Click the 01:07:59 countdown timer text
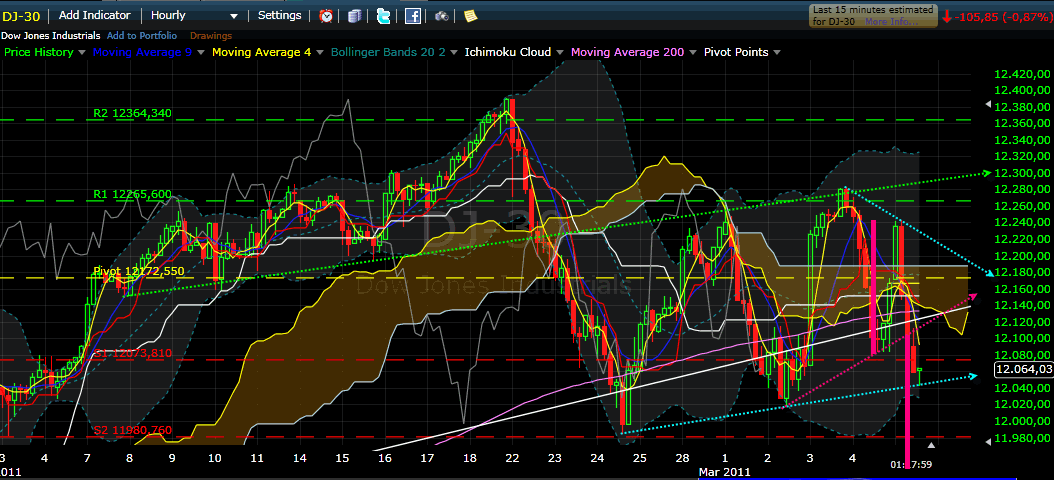 911,464
